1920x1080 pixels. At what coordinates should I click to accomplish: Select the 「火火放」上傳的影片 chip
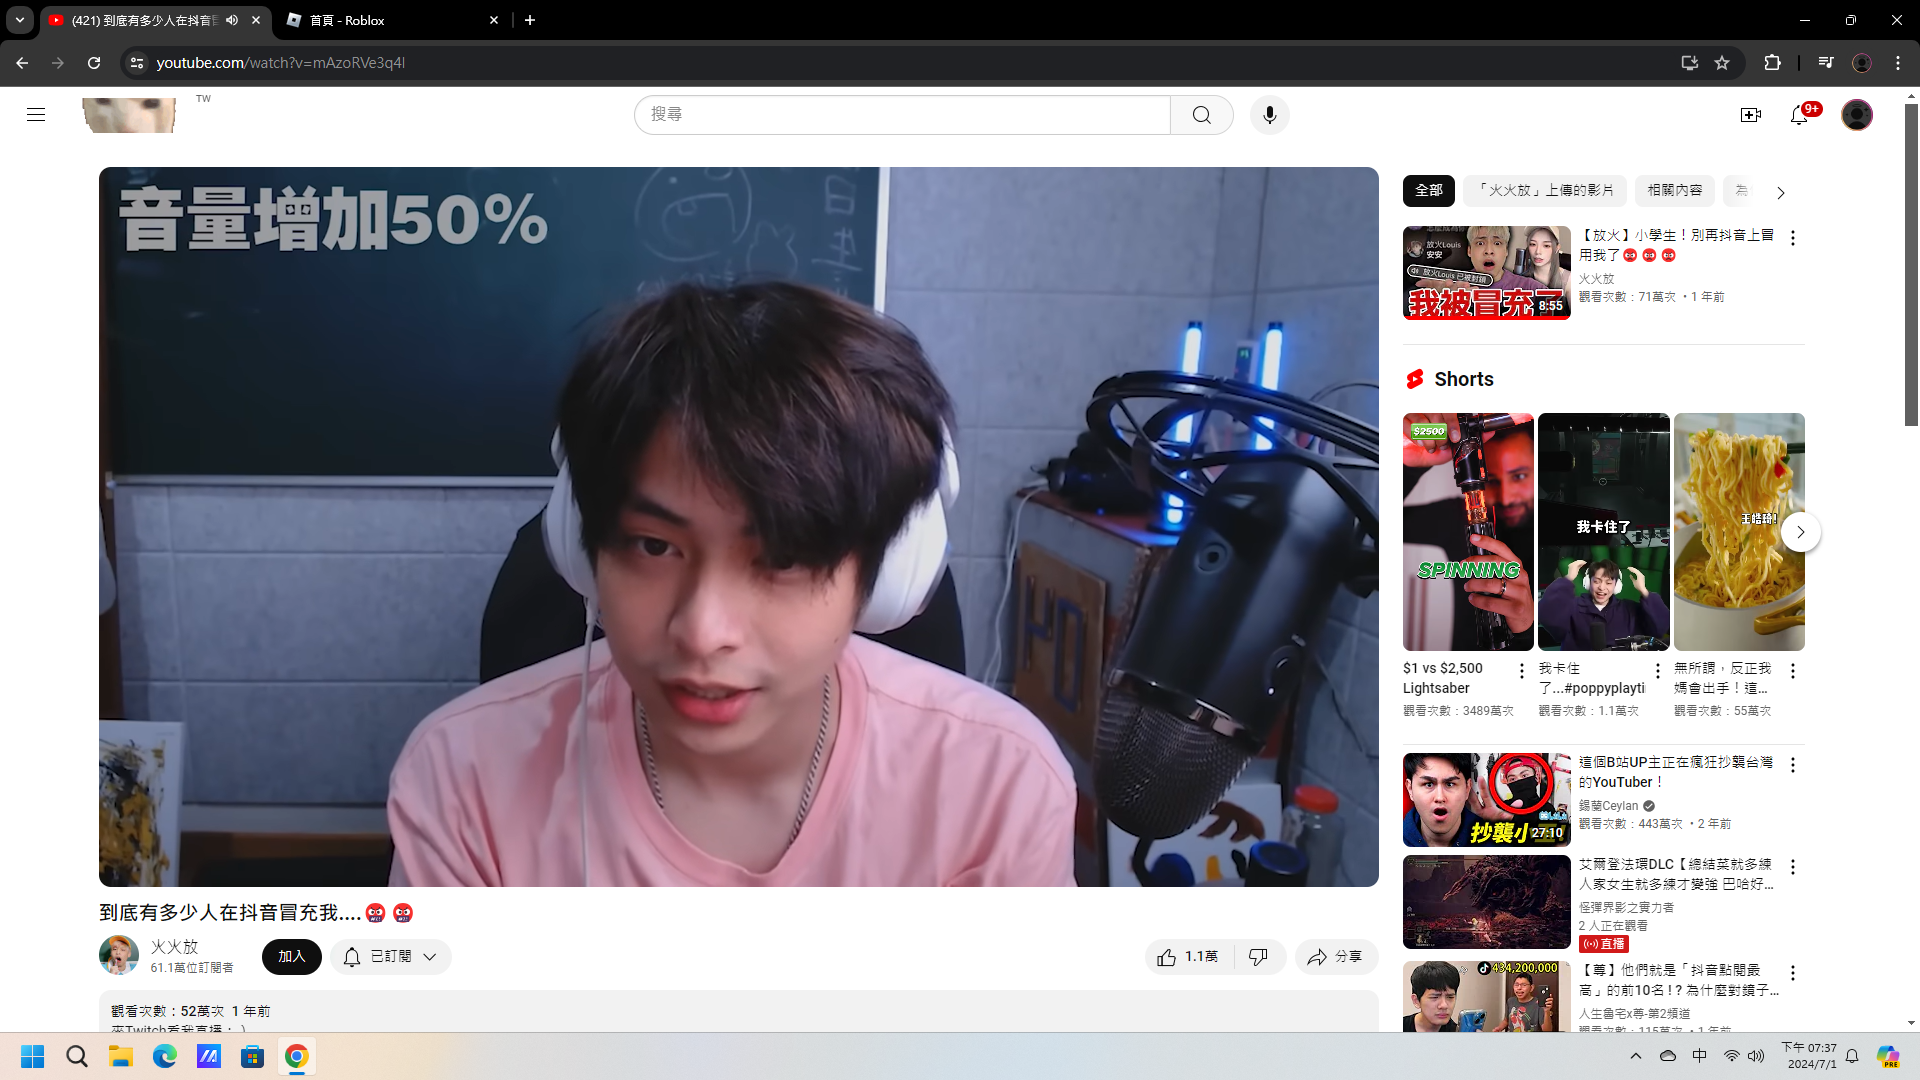click(1545, 190)
